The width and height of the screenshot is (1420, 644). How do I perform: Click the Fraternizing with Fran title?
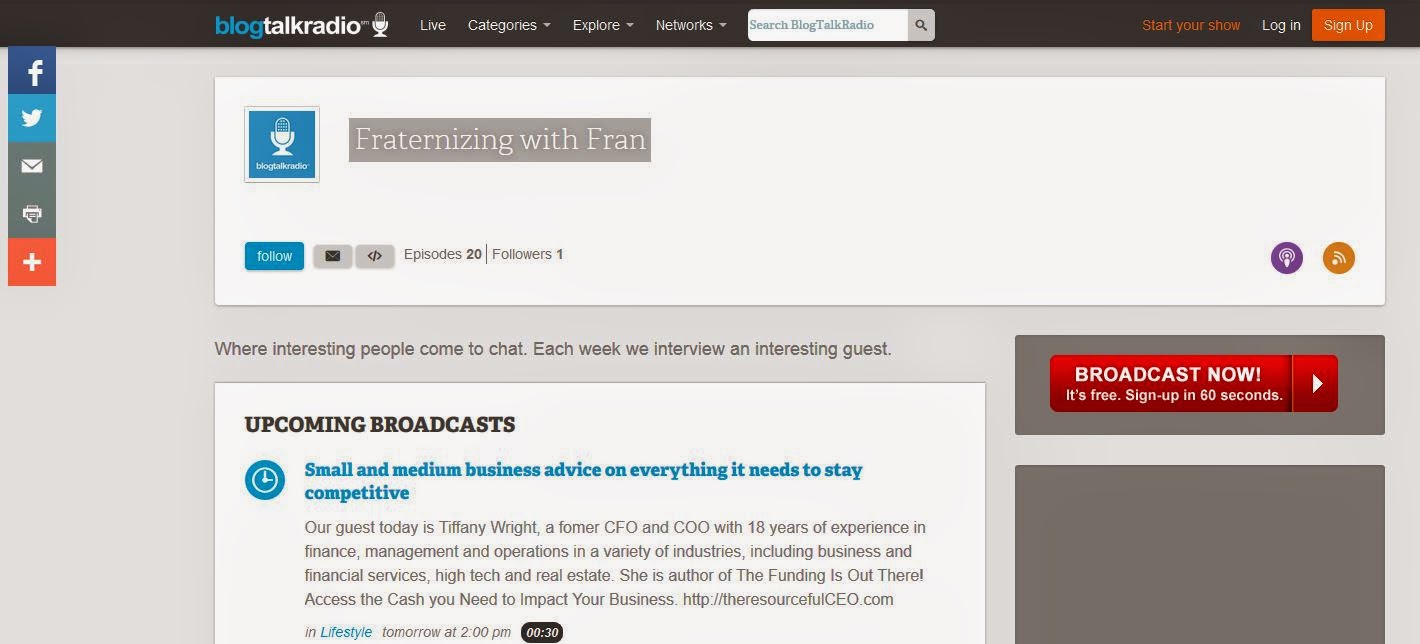tap(500, 139)
